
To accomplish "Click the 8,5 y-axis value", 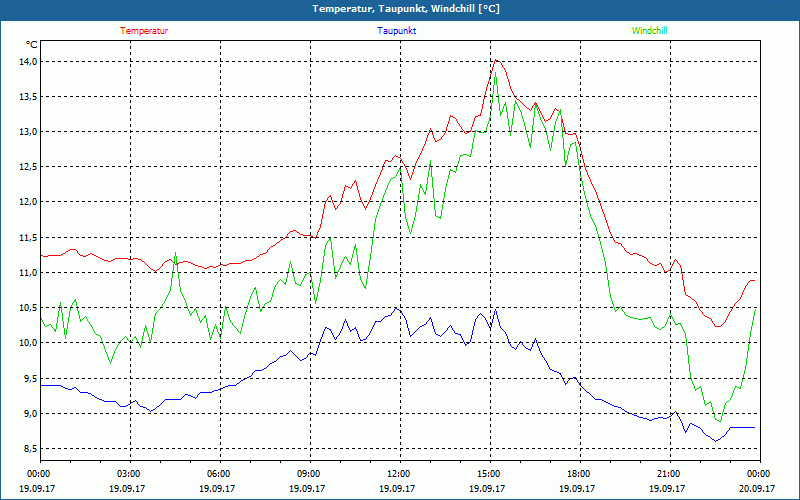I will coord(30,449).
